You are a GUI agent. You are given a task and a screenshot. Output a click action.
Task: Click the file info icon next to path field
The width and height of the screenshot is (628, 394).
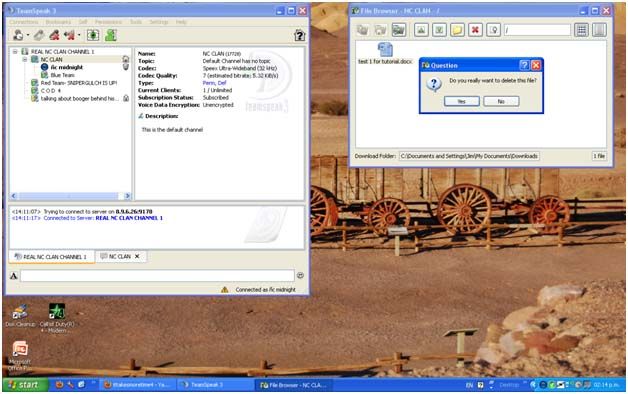(x=493, y=30)
